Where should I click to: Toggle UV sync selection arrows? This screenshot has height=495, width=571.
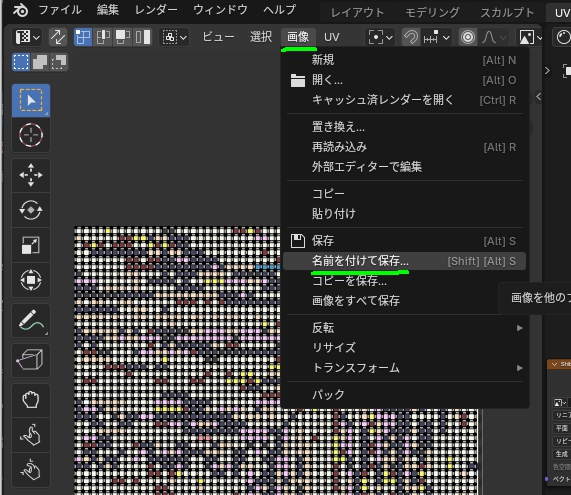tap(58, 37)
